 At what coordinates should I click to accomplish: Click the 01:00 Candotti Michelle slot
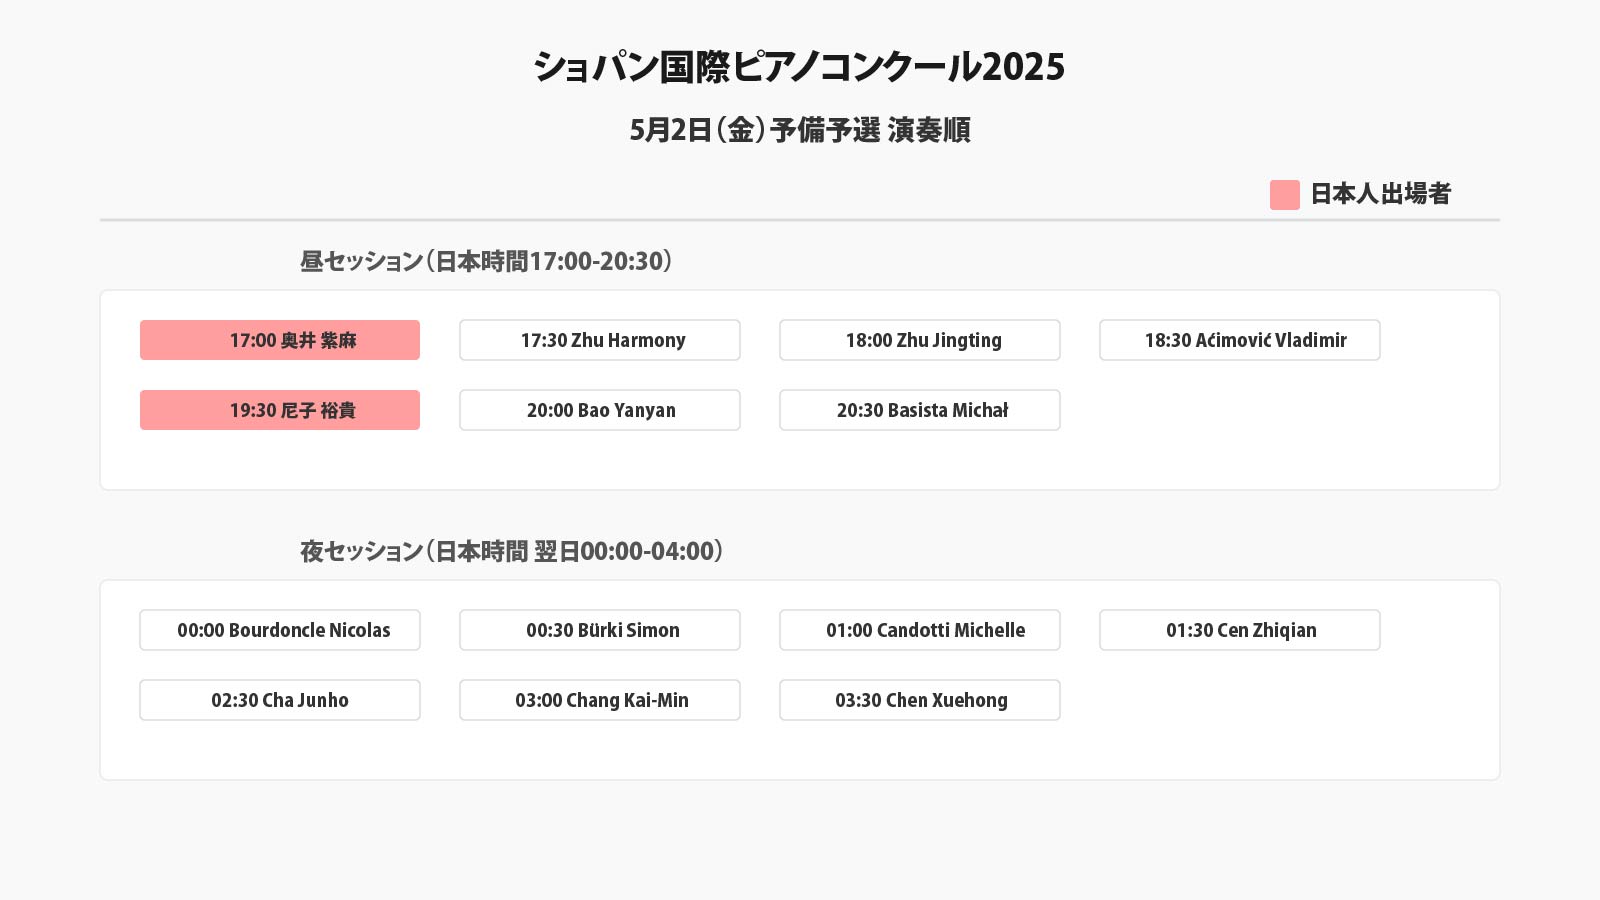pos(920,630)
